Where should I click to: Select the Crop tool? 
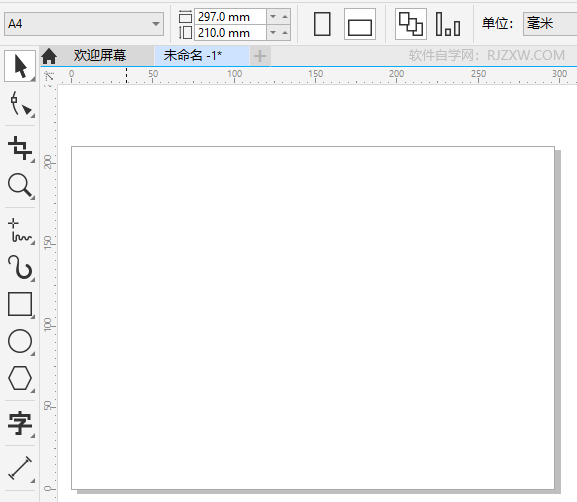point(20,148)
